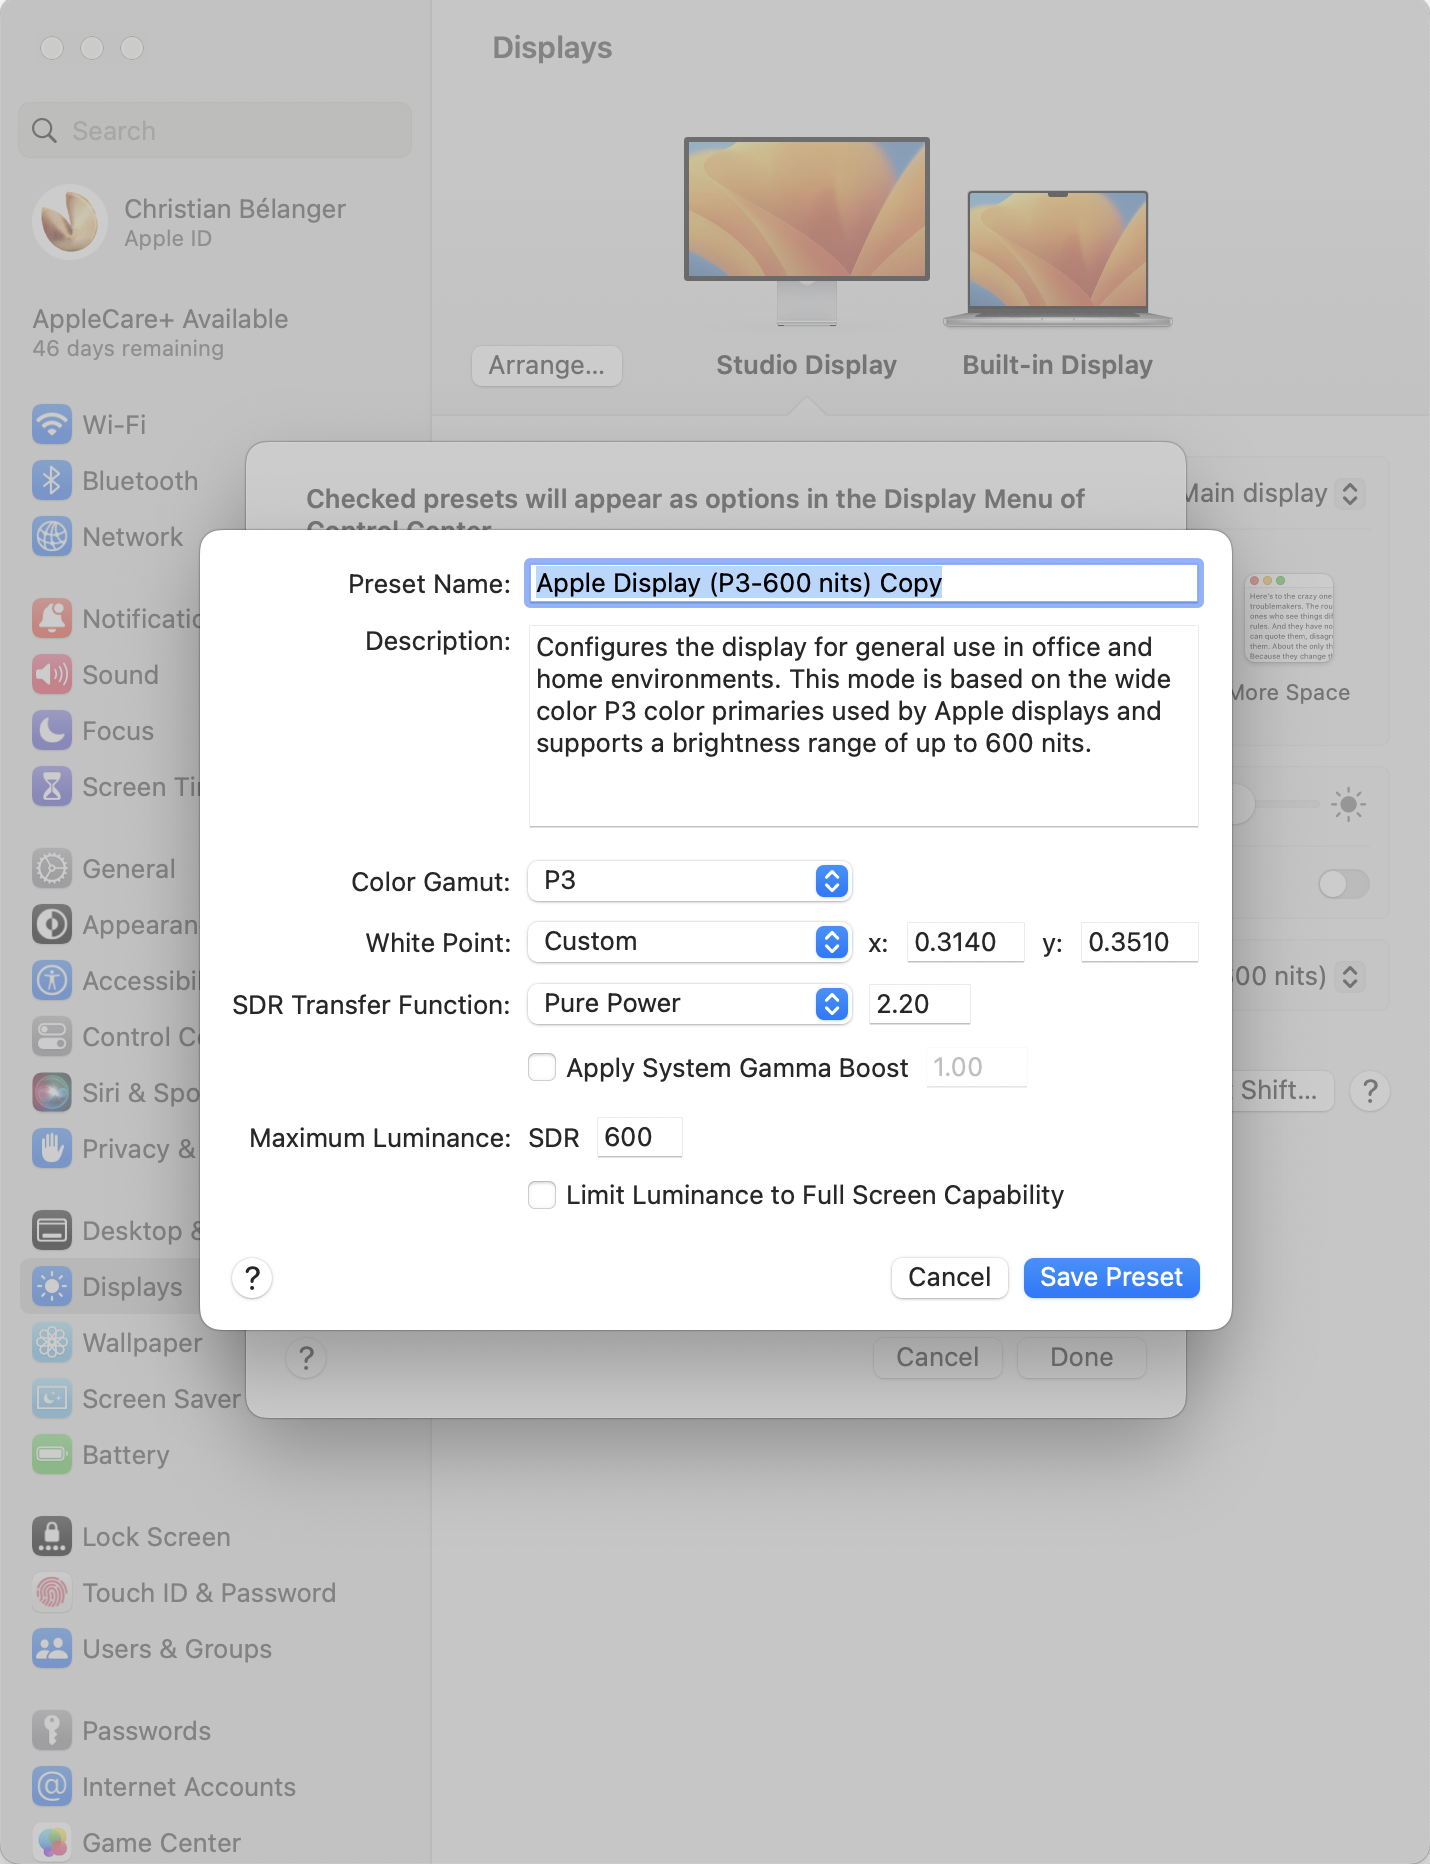The height and width of the screenshot is (1864, 1430).
Task: Click the Night Shift... button
Action: coord(1283,1091)
